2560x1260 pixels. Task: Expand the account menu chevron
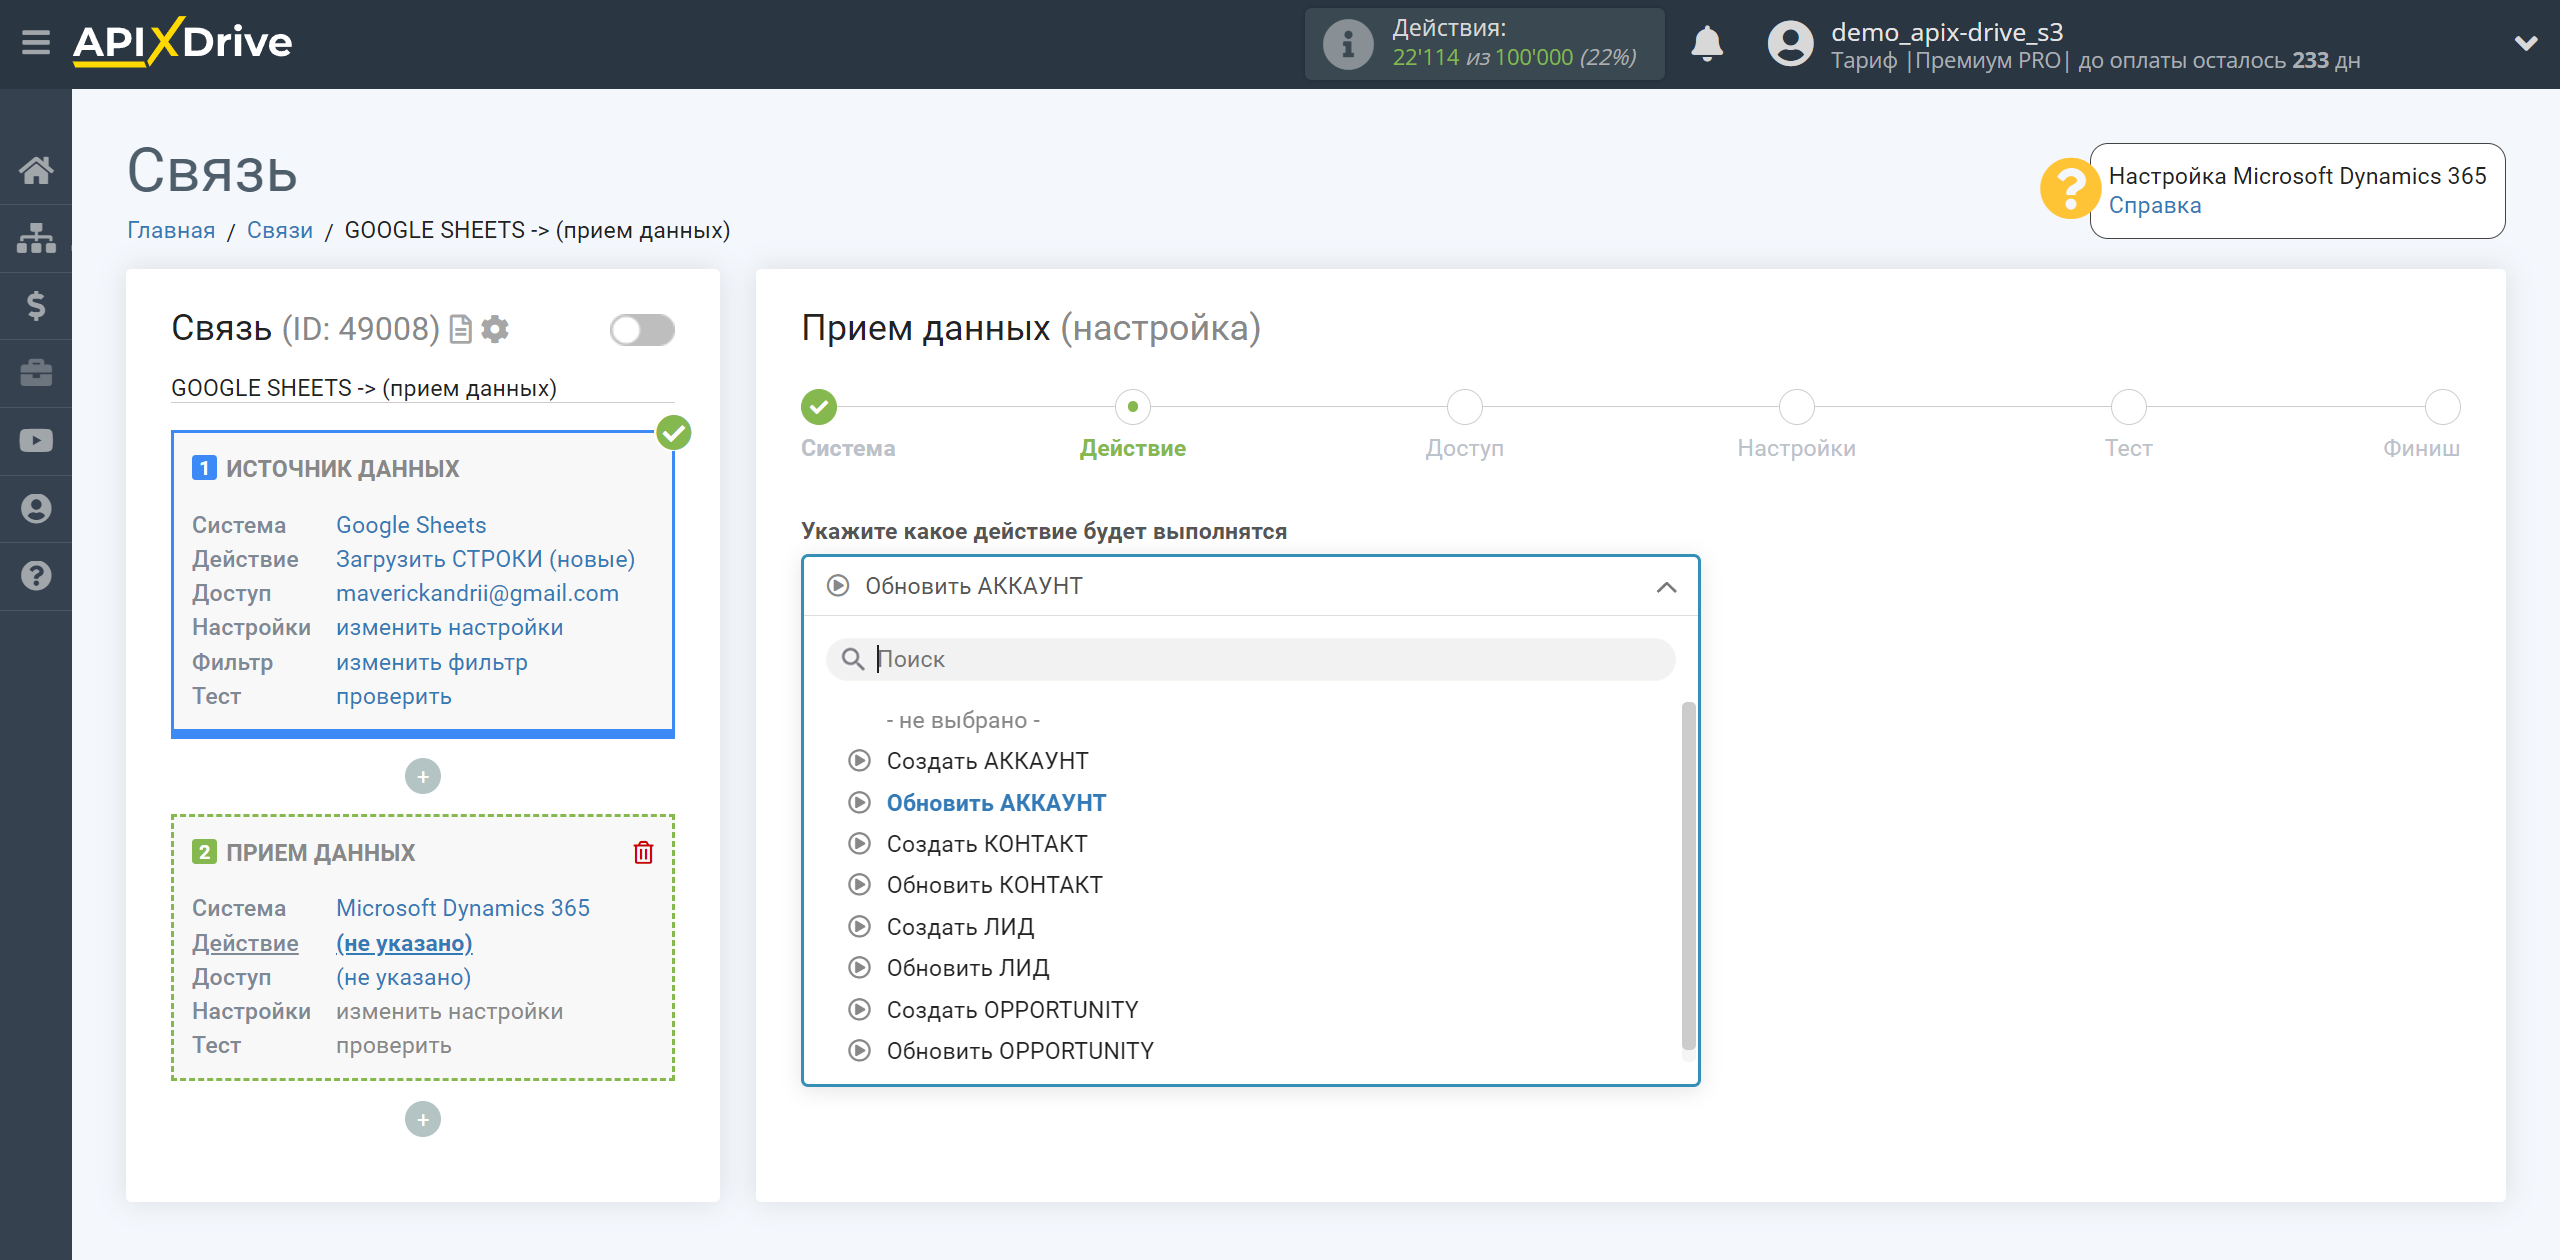point(2526,43)
